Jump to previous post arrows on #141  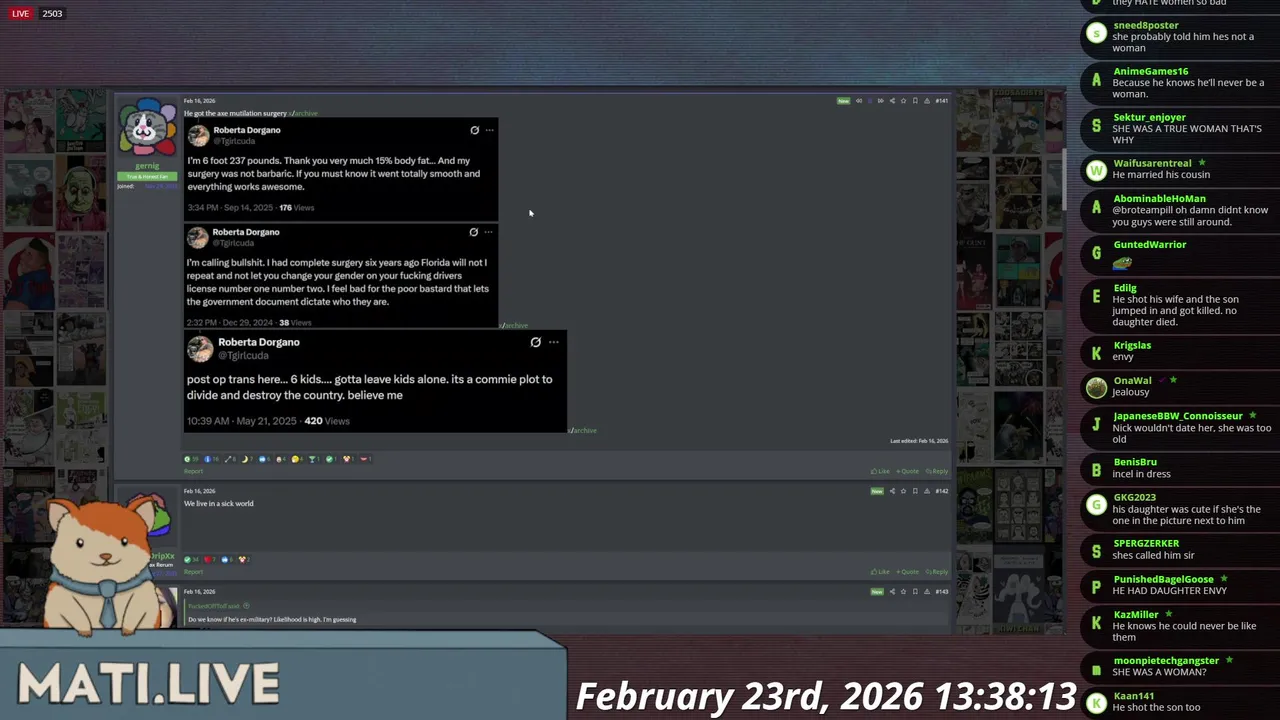click(x=859, y=101)
